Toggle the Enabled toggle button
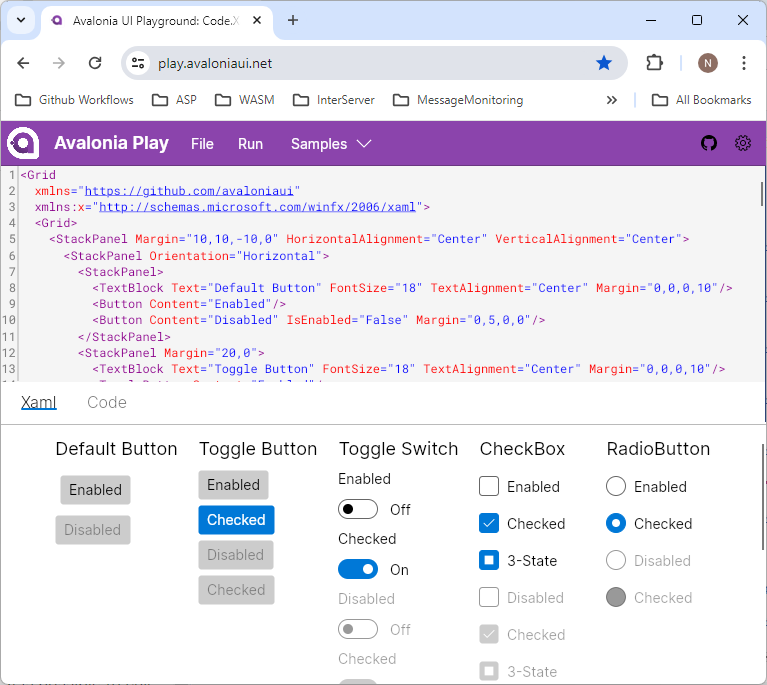Screen dimensions: 767x685 pyautogui.click(x=233, y=485)
